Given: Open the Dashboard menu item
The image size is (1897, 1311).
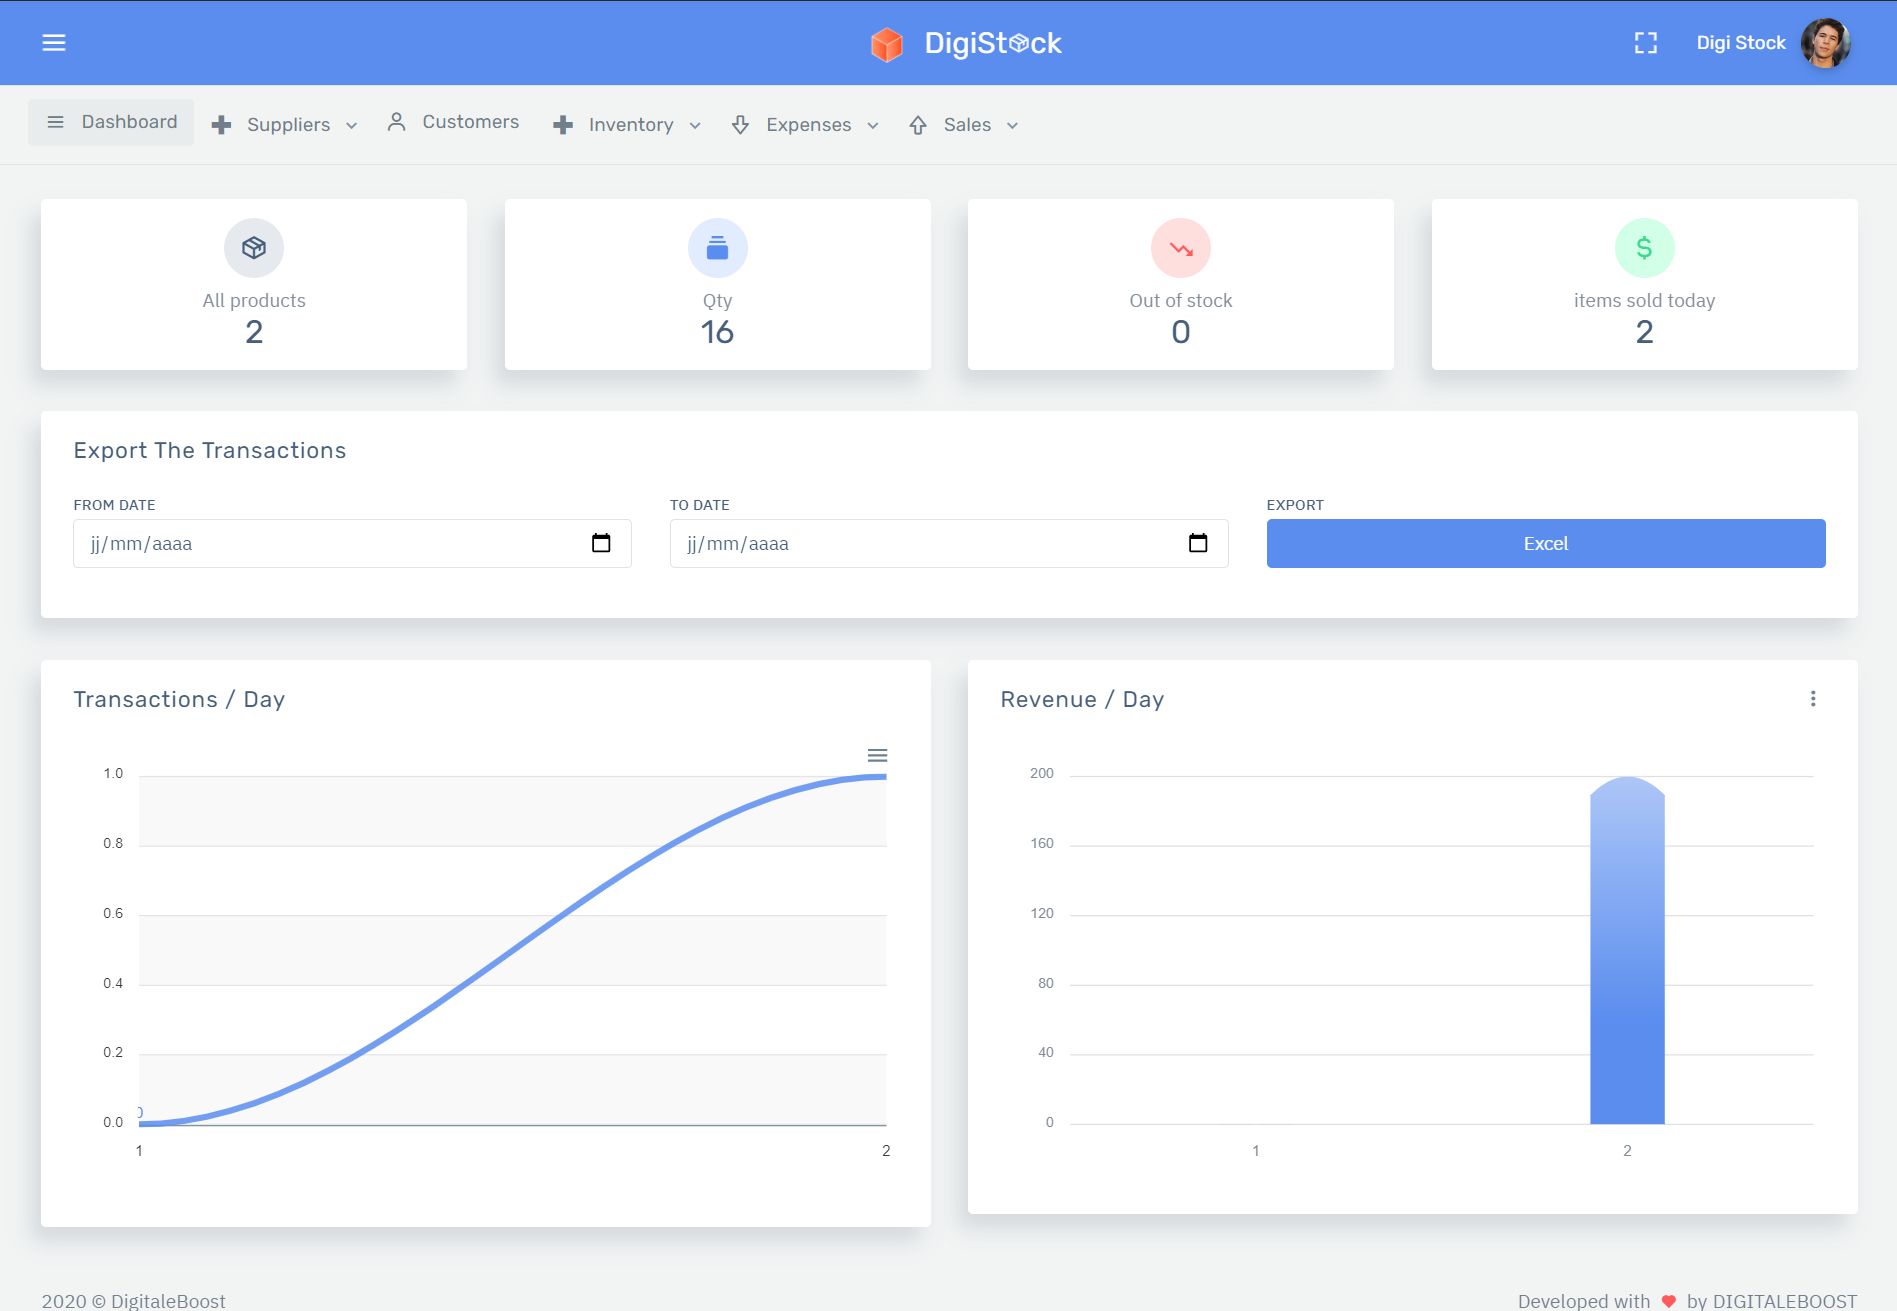Looking at the screenshot, I should 111,122.
